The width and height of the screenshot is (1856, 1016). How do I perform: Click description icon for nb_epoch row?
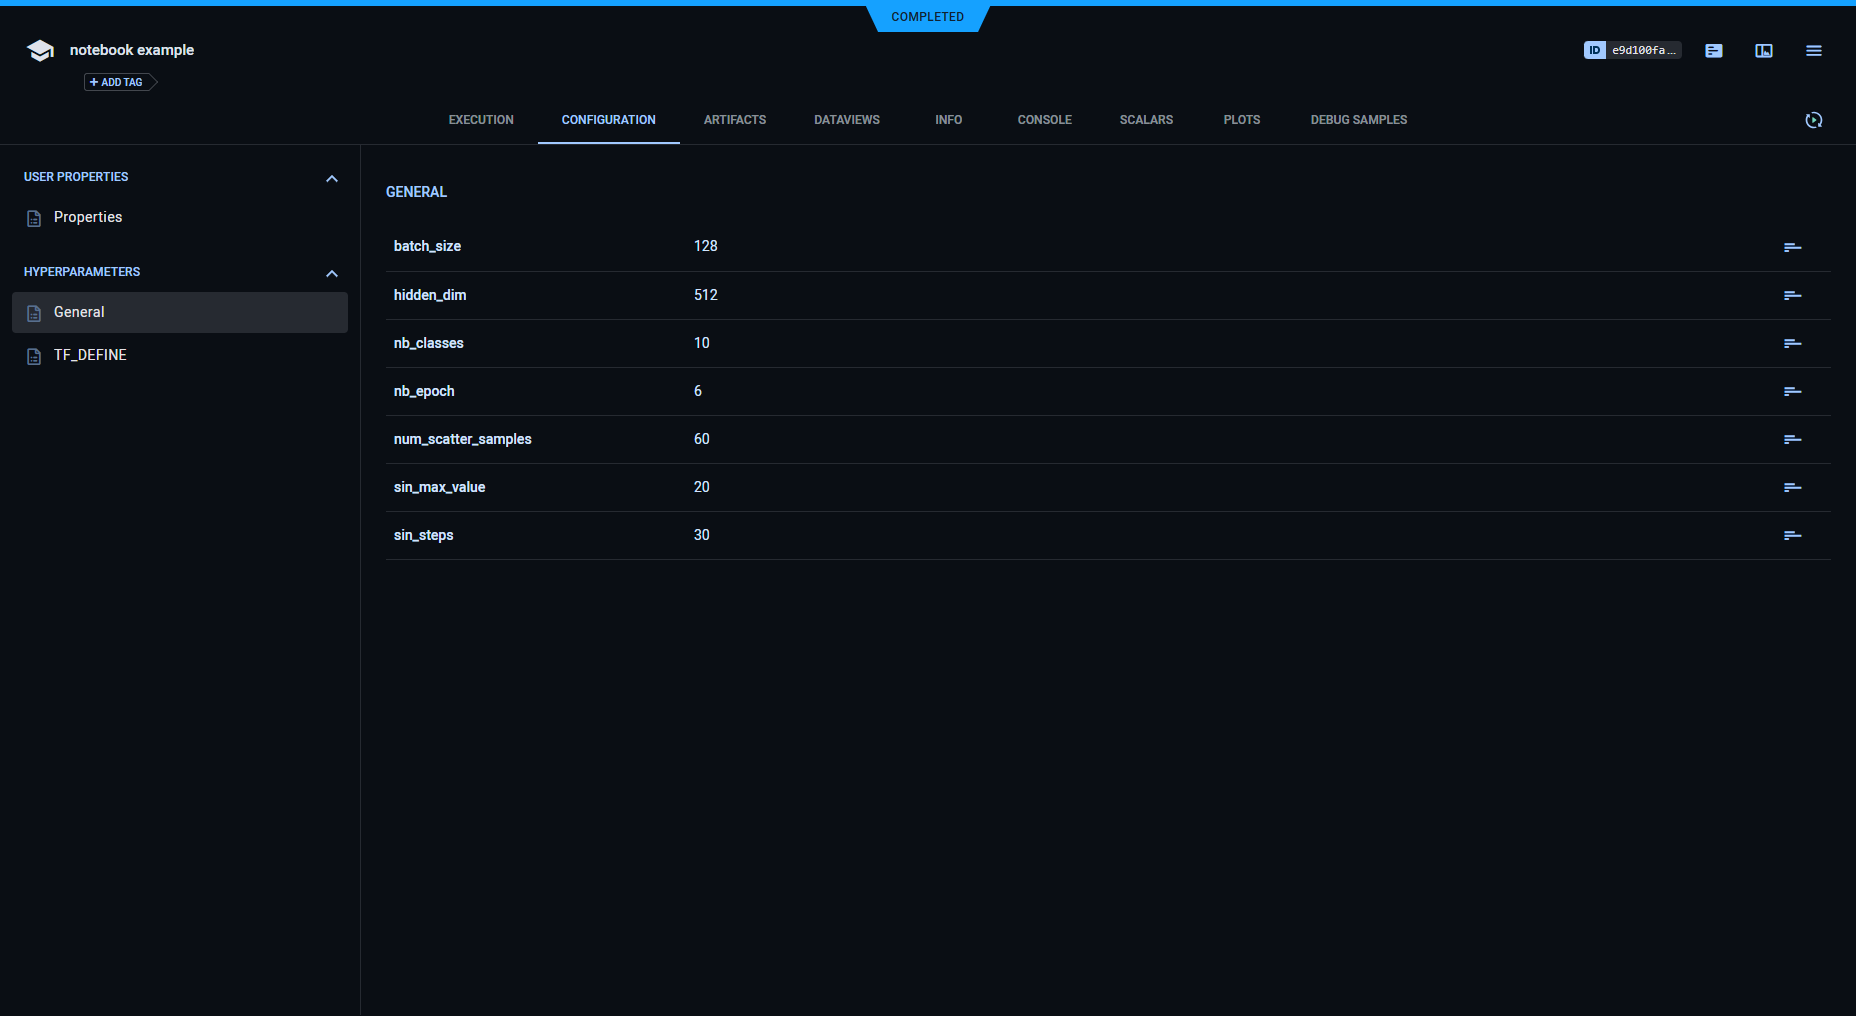pos(1792,391)
